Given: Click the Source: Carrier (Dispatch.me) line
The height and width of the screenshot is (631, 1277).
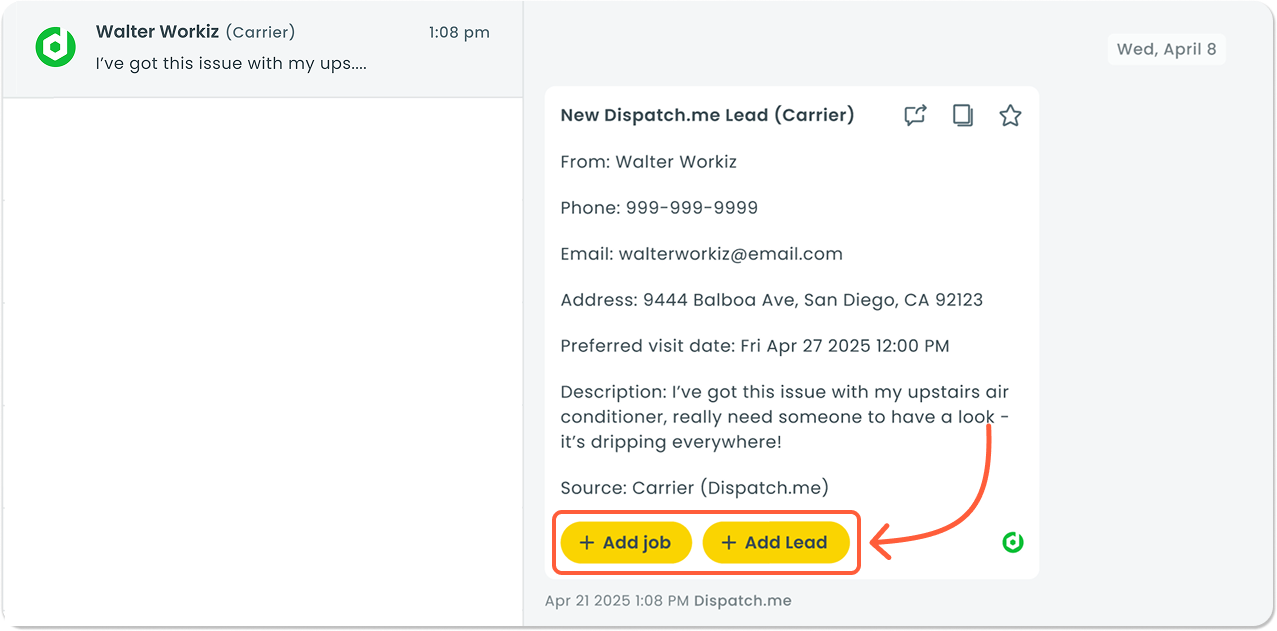Looking at the screenshot, I should (694, 488).
